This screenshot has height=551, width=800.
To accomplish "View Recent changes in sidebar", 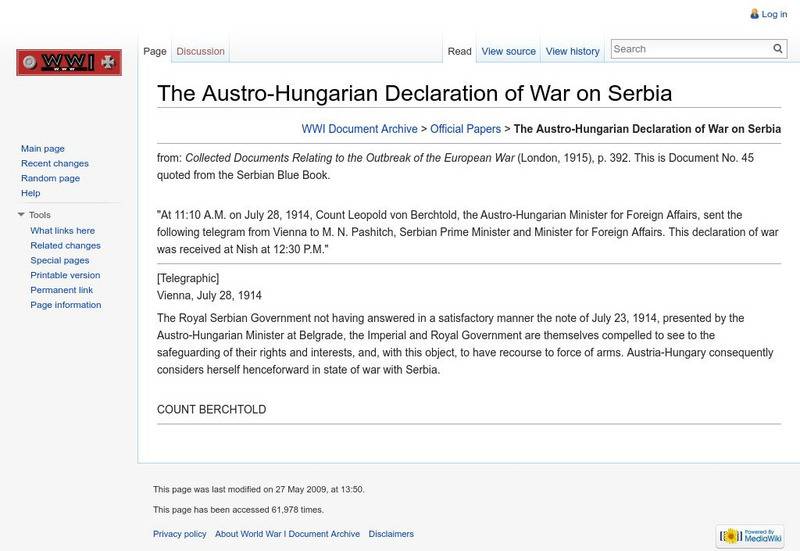I will click(x=55, y=164).
